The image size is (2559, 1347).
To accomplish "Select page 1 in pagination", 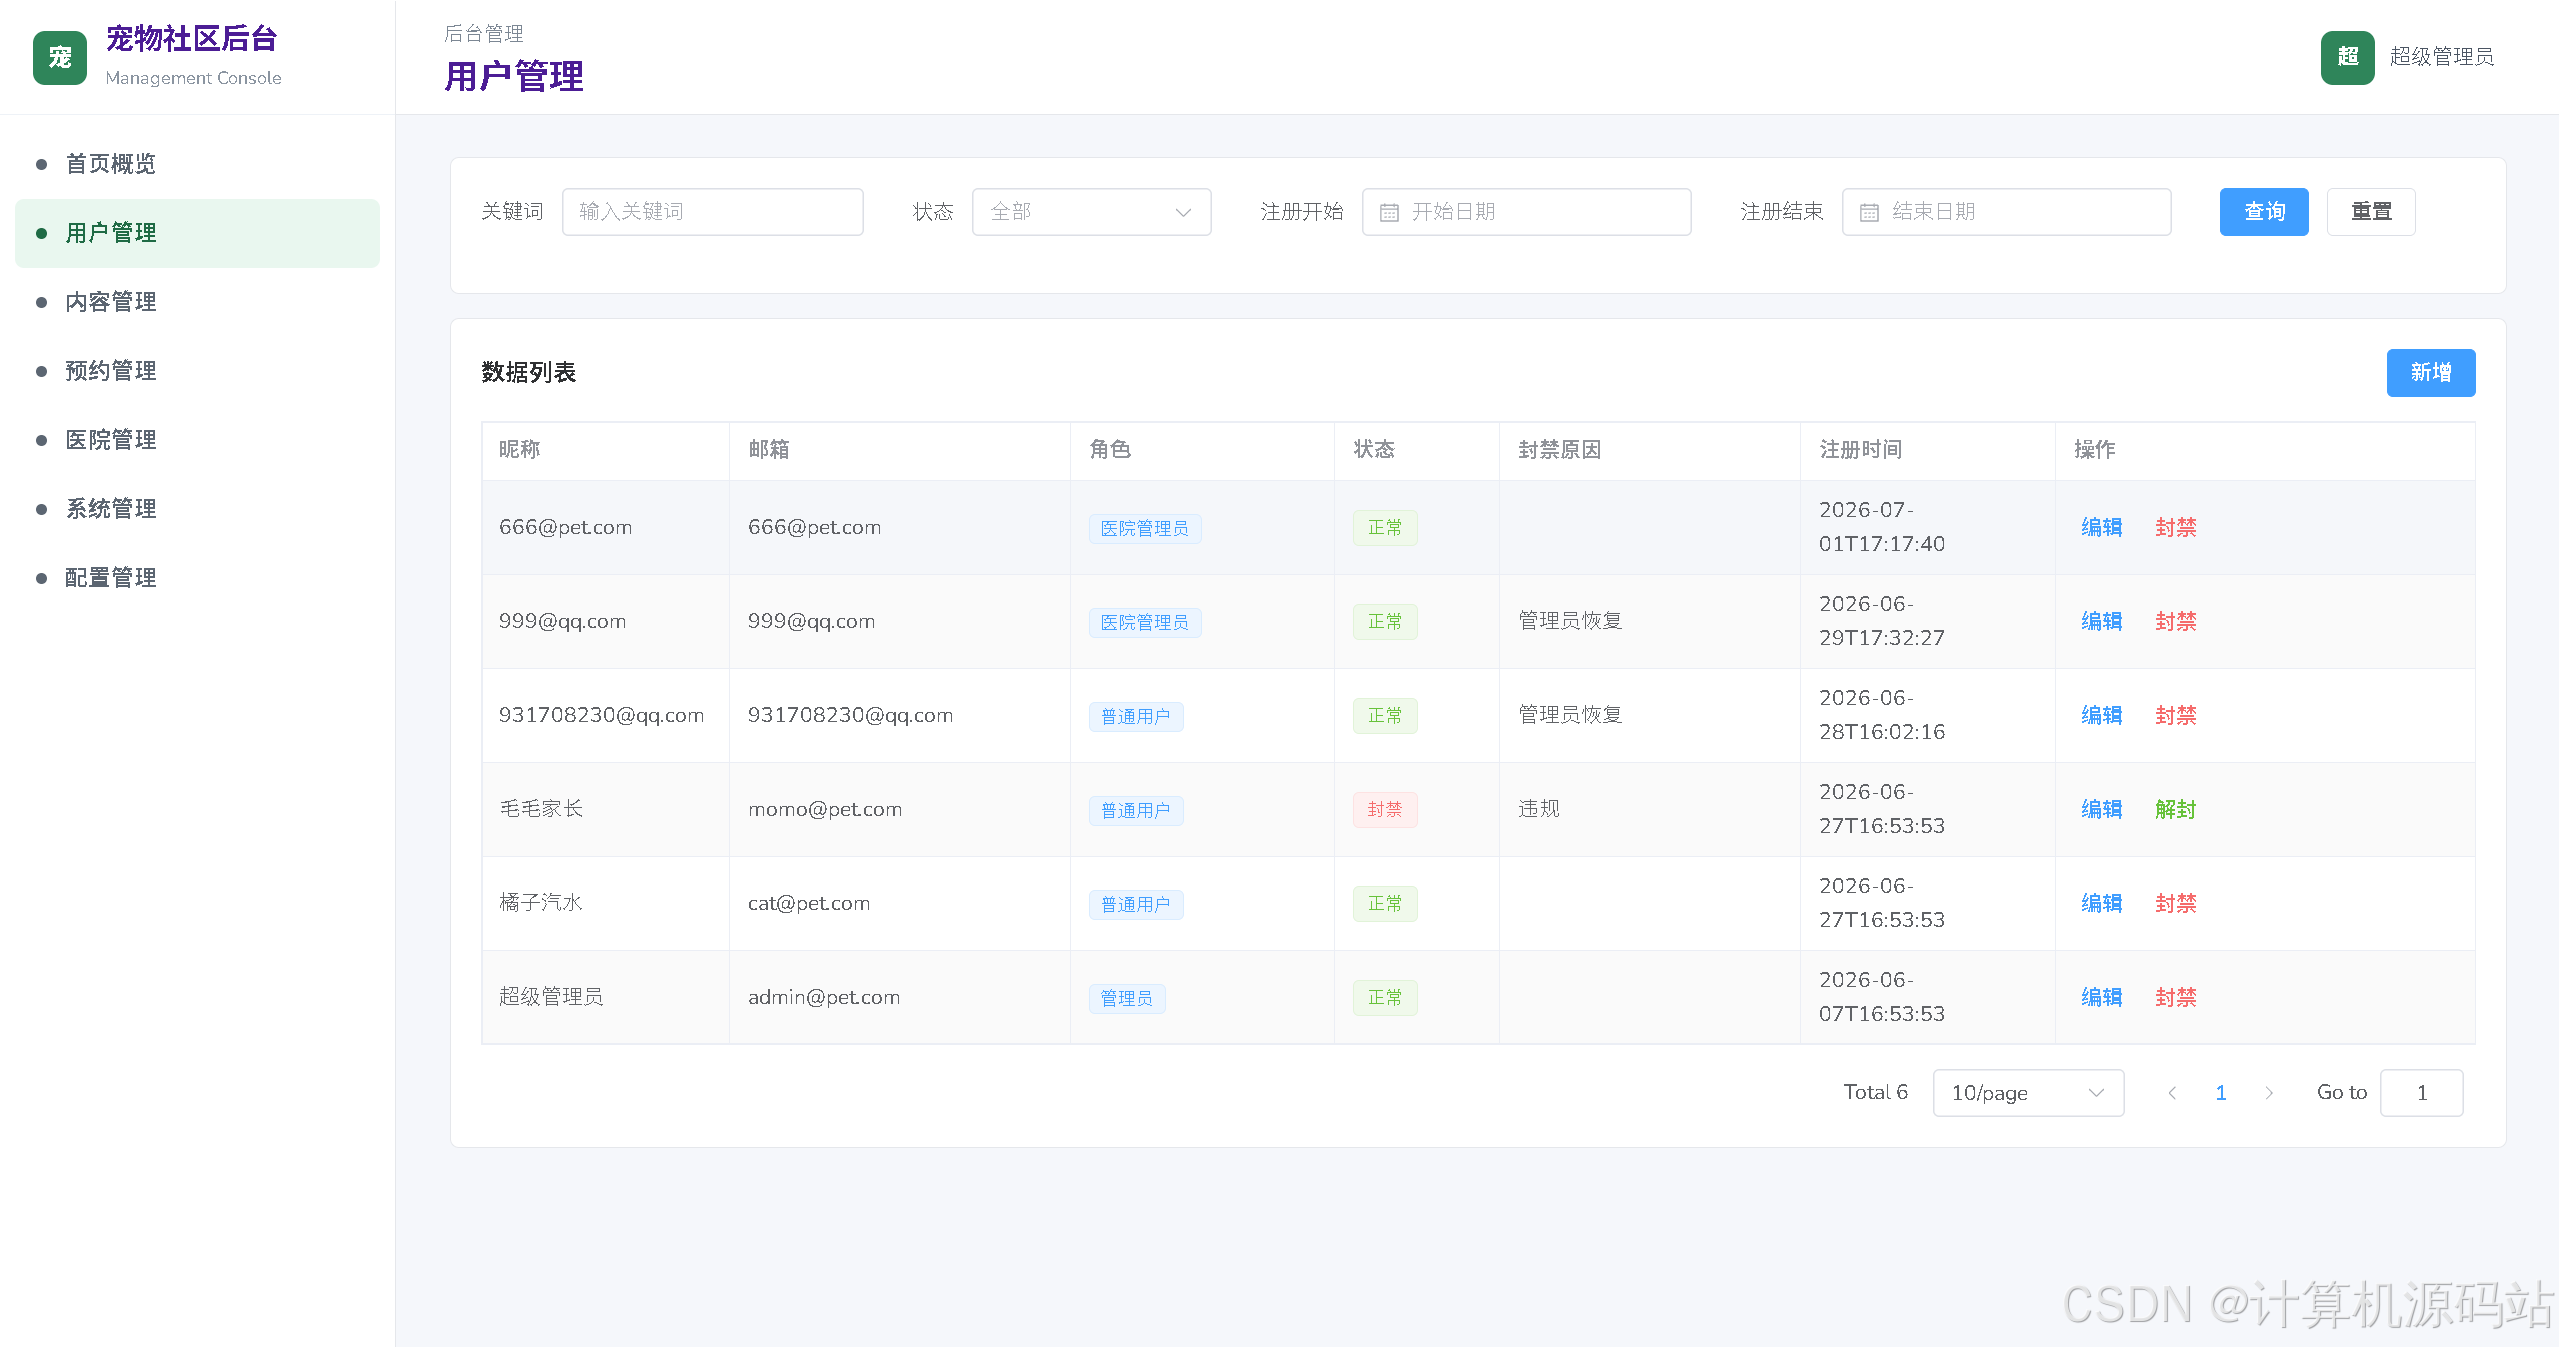I will click(x=2221, y=1093).
